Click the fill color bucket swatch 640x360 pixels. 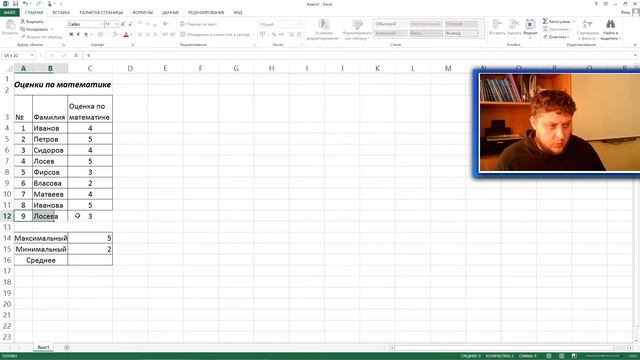114,34
